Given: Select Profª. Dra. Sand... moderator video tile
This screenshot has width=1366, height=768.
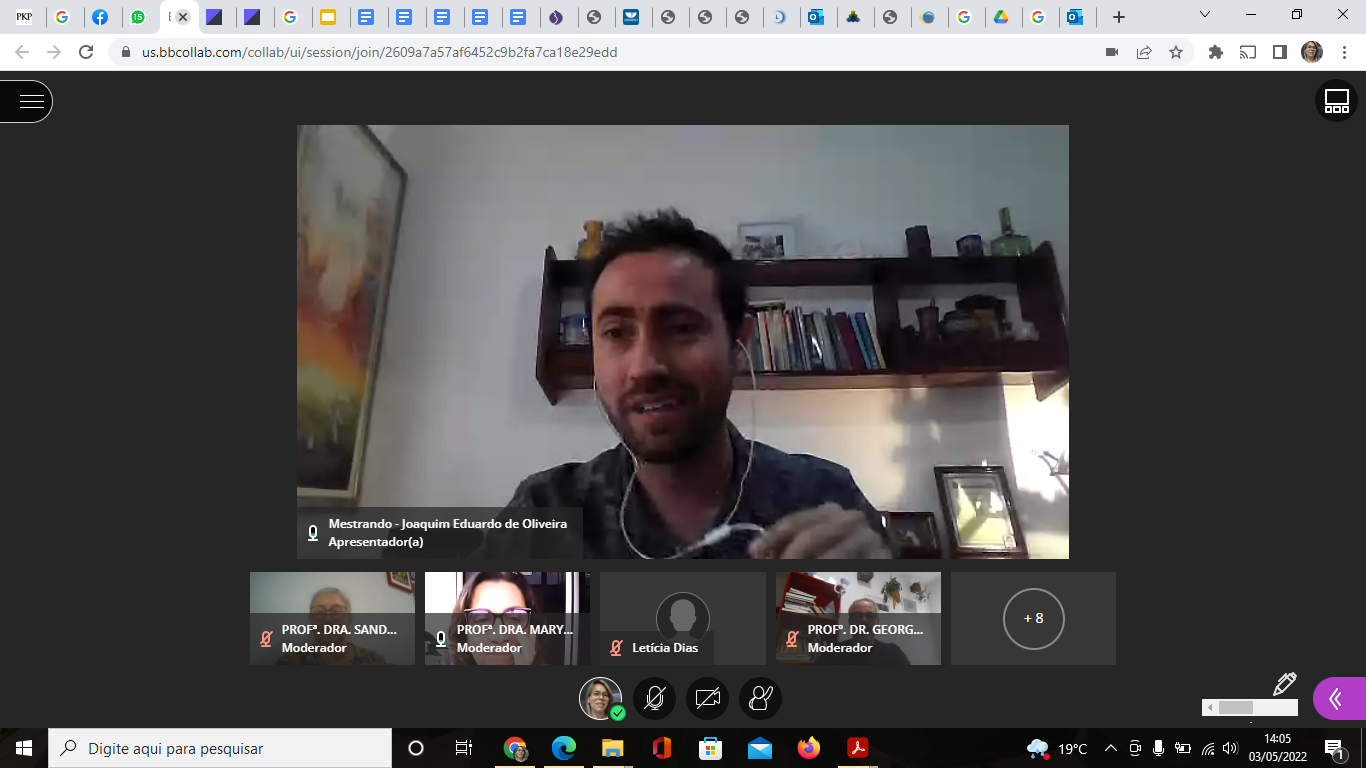Looking at the screenshot, I should [x=332, y=618].
